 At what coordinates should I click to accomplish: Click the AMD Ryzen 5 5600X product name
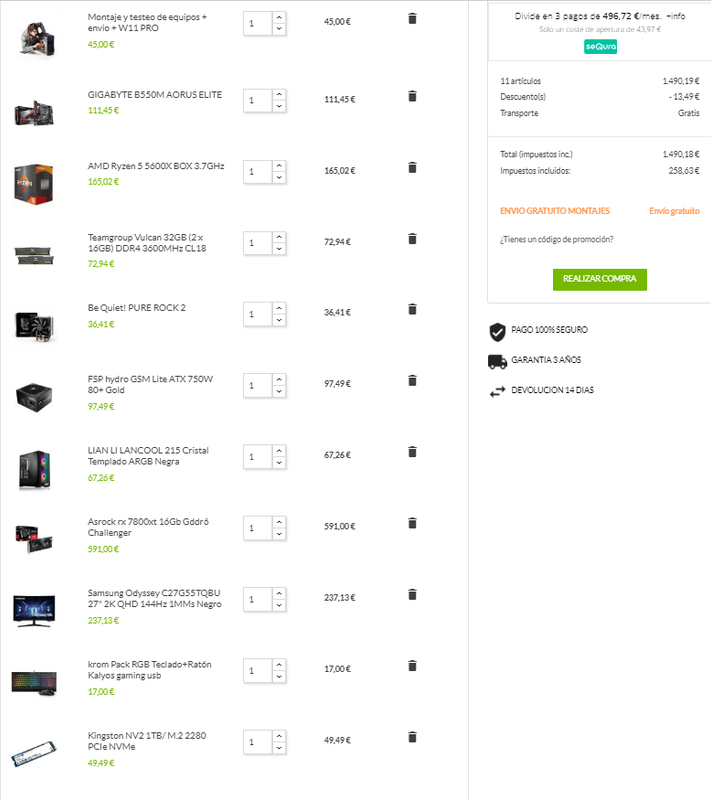156,166
